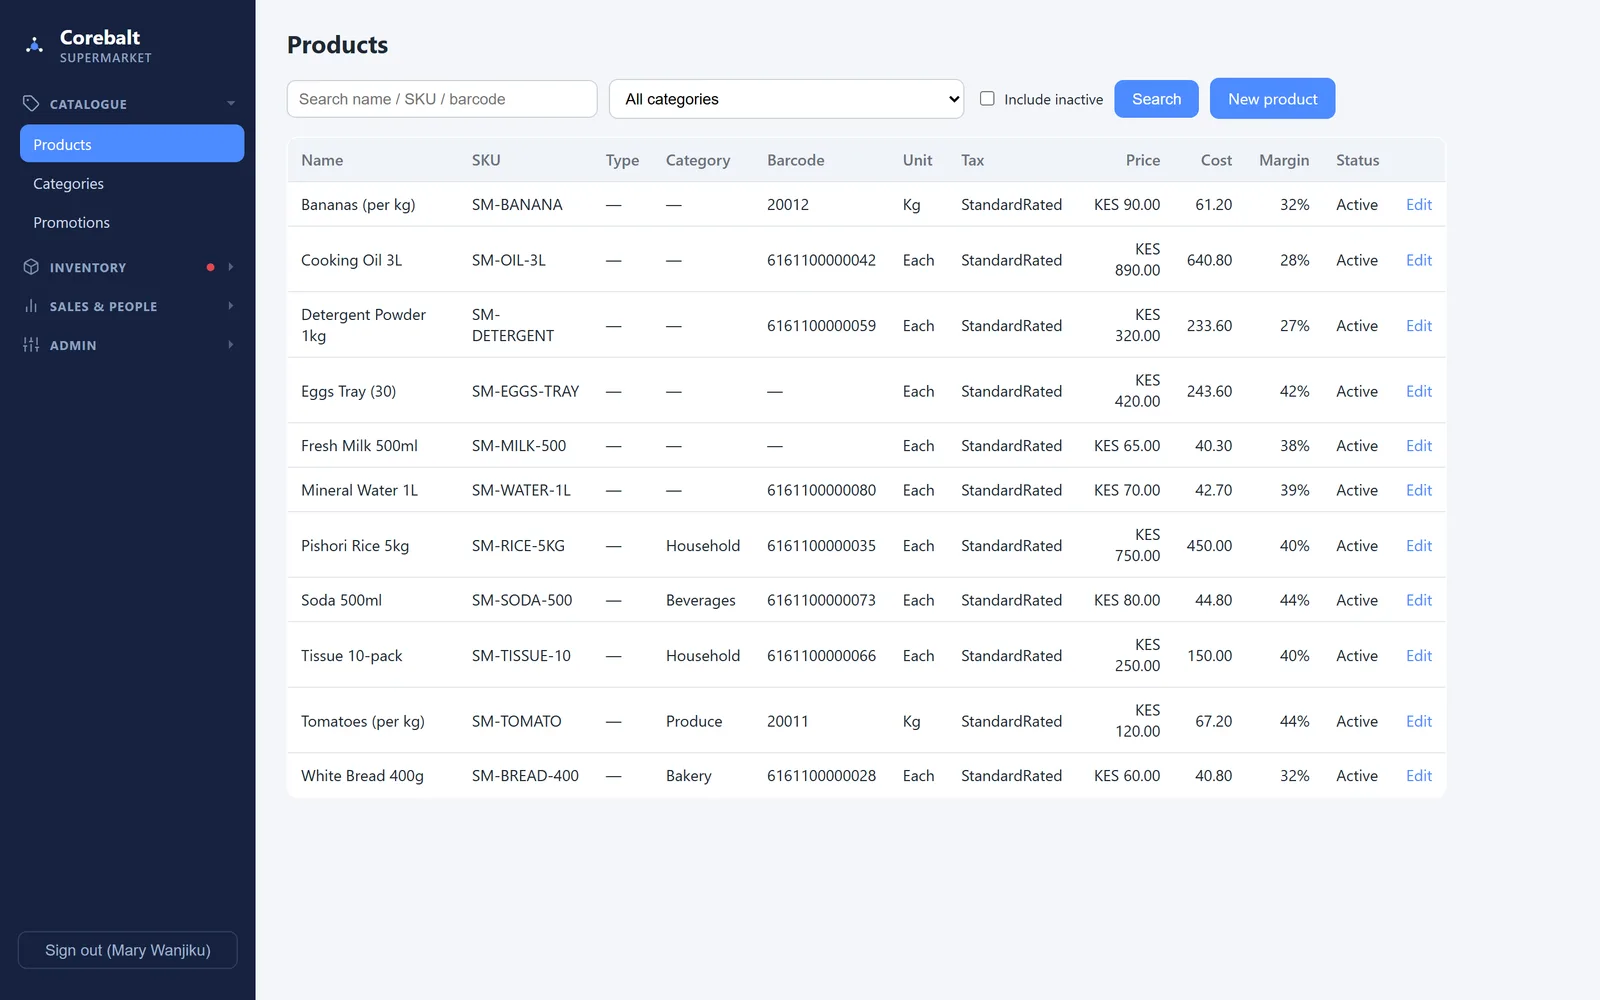Click the Inventory box icon
The image size is (1600, 1000).
point(31,267)
